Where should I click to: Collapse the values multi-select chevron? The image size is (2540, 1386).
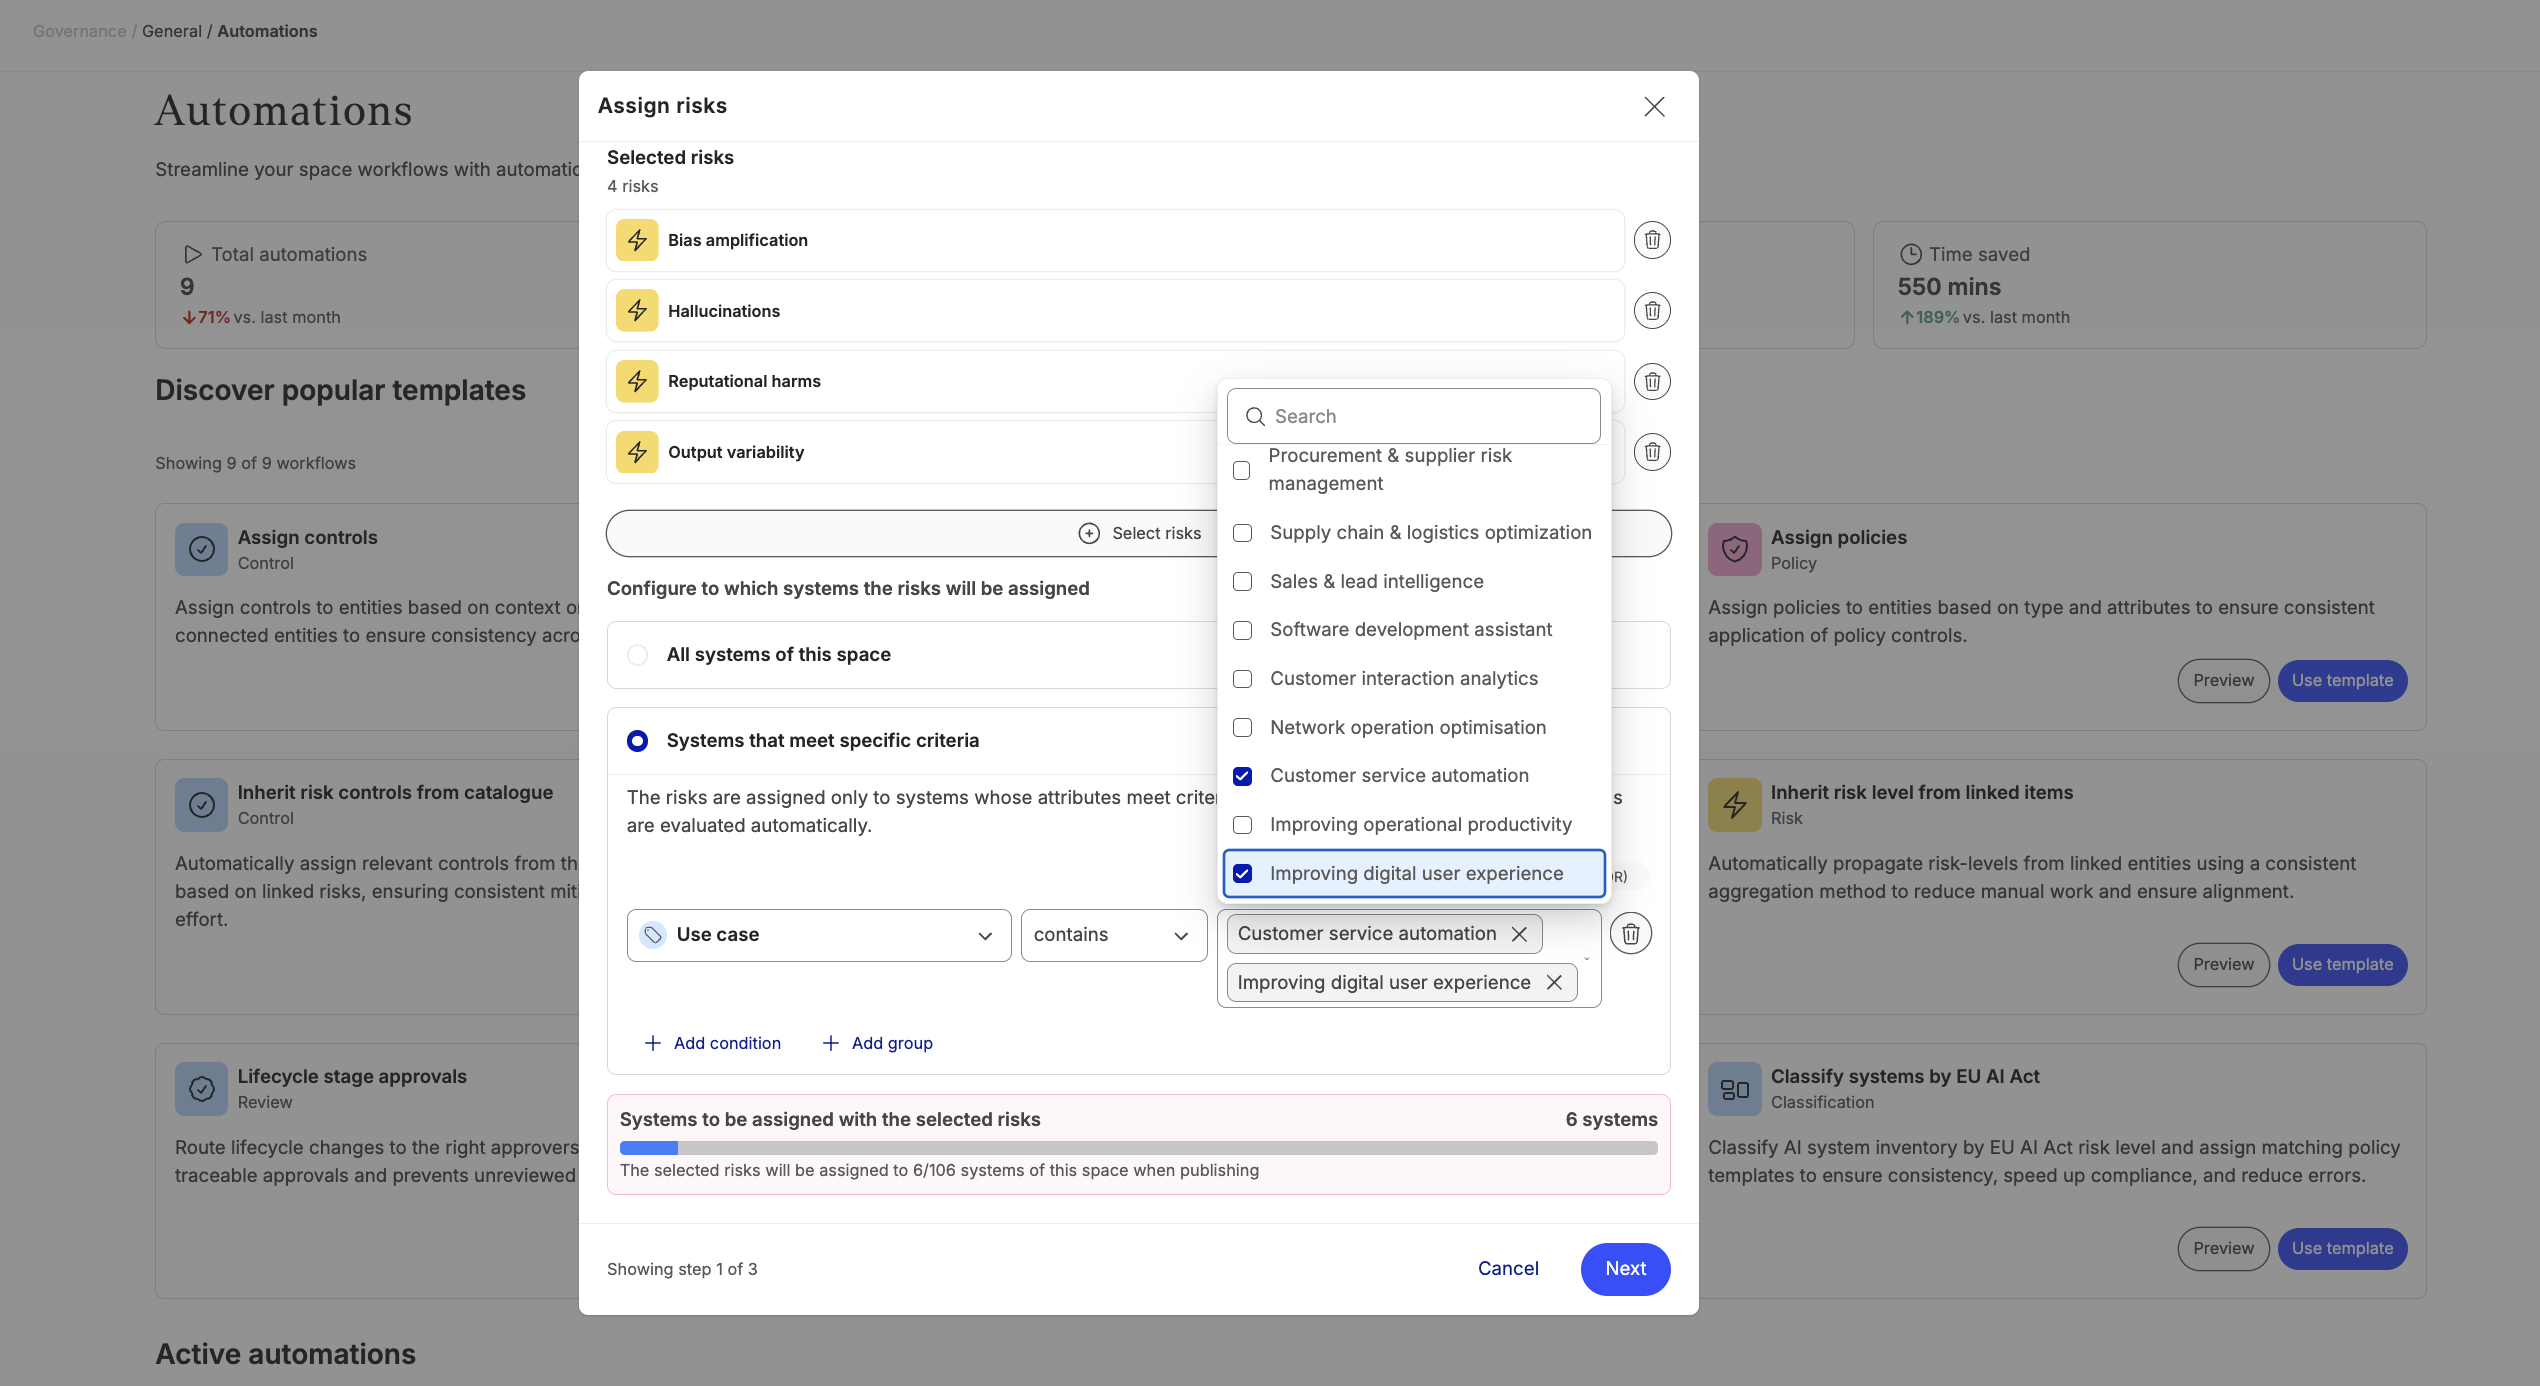(1586, 958)
